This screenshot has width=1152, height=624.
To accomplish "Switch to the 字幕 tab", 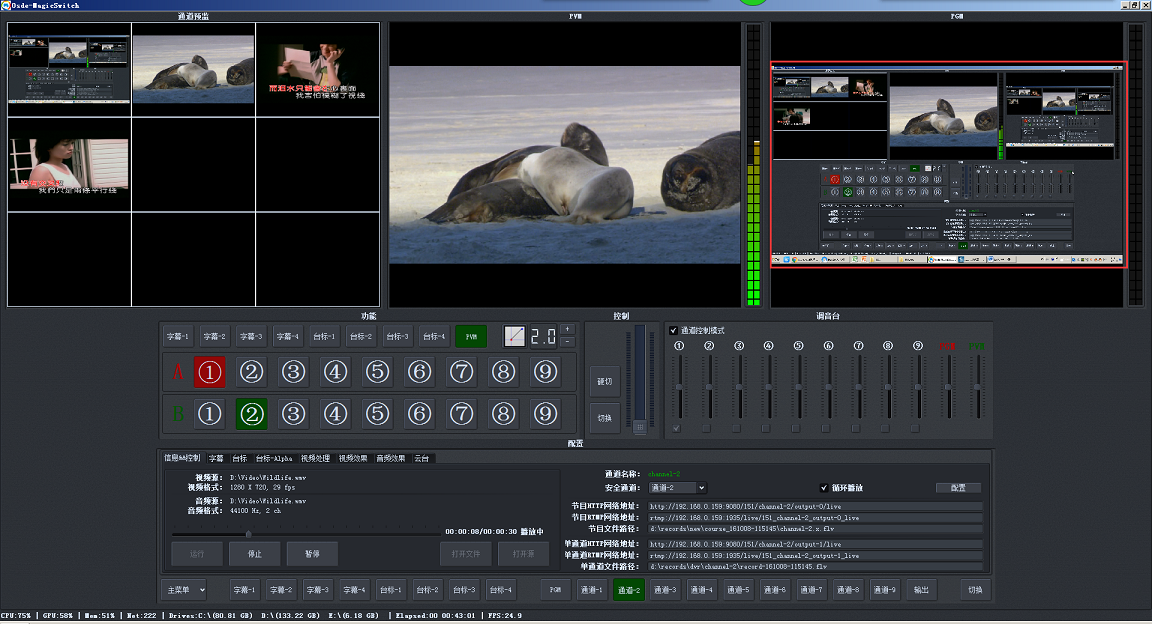I will (x=216, y=459).
